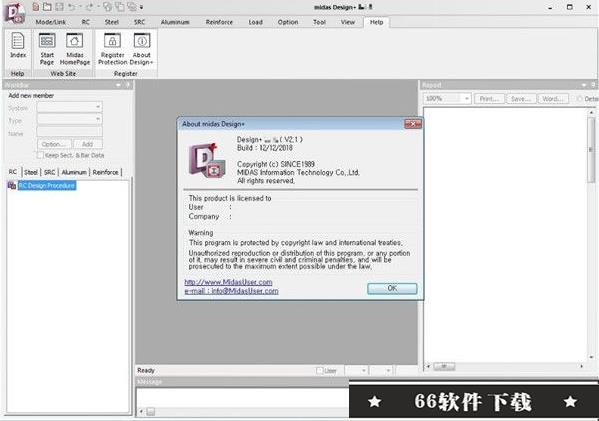Click the Undo quick access icon
This screenshot has width=599, height=421.
pyautogui.click(x=71, y=6)
